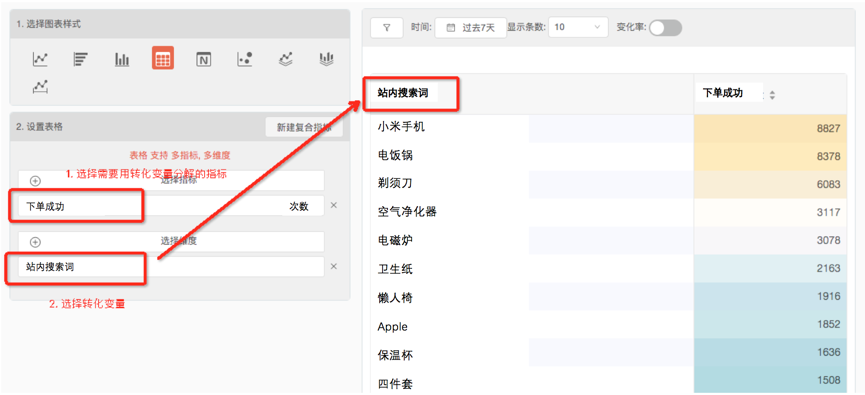Toggle the 变化率 switch
The height and width of the screenshot is (395, 865).
point(665,28)
